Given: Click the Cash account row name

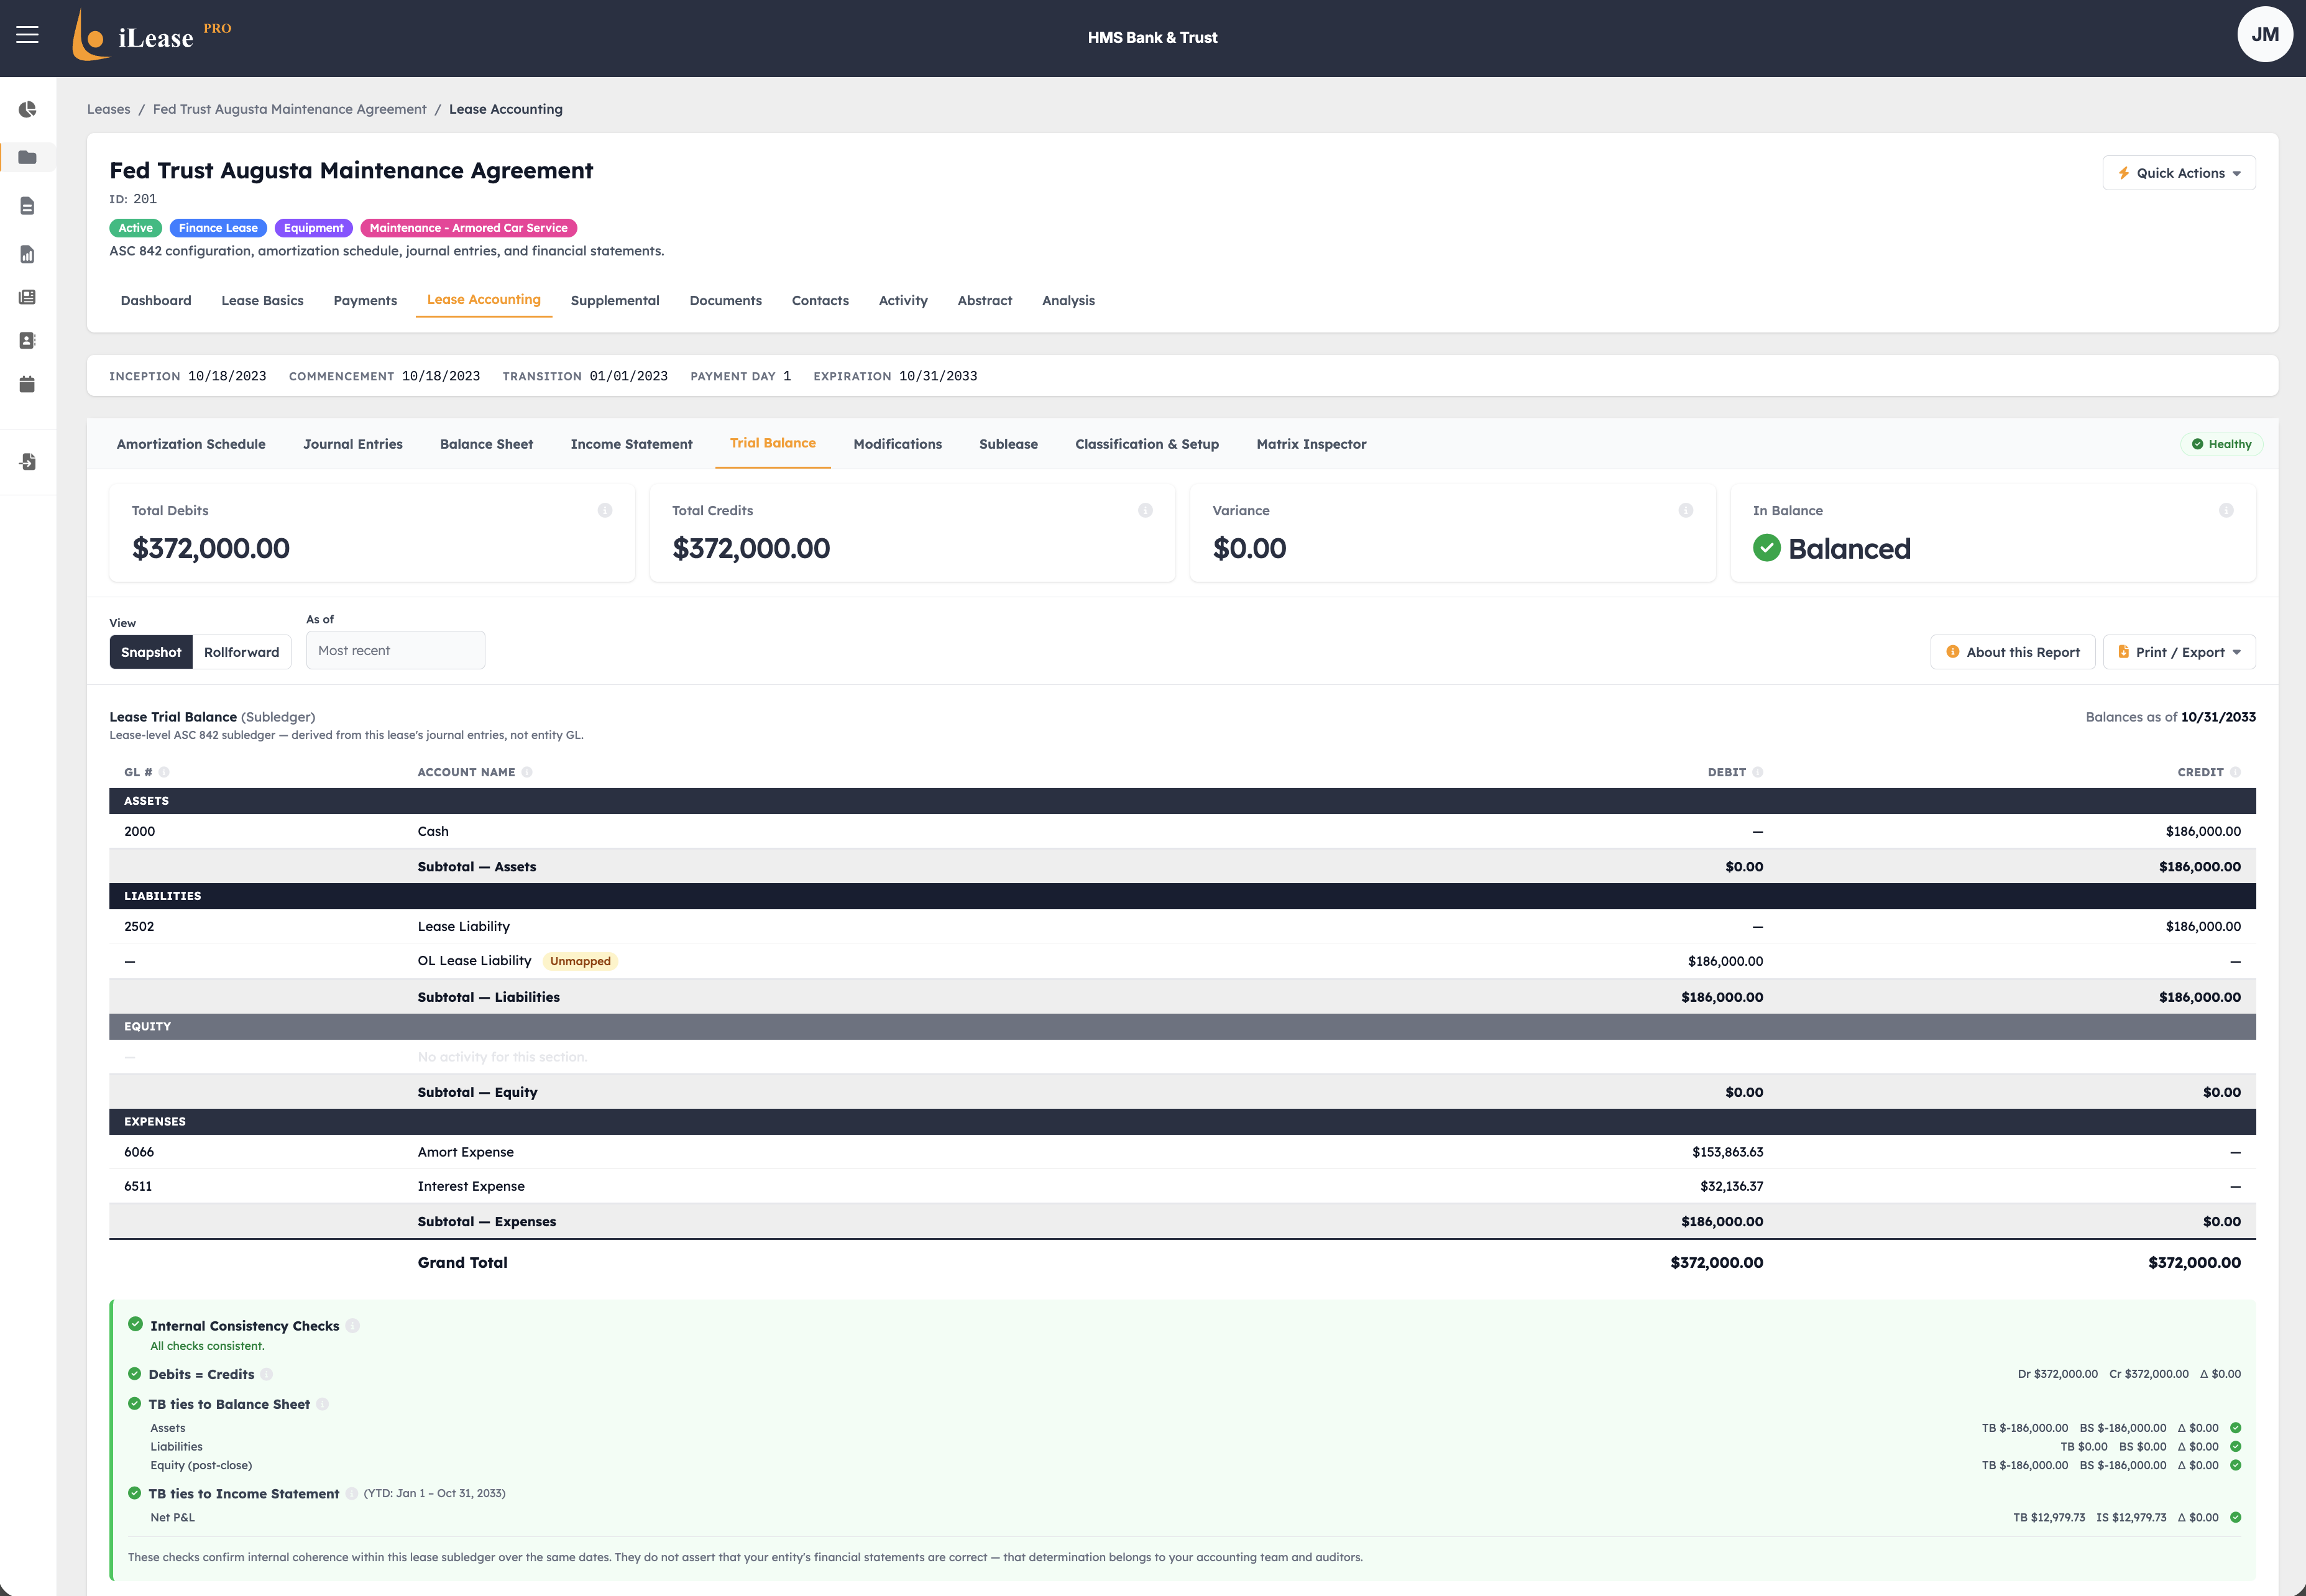Looking at the screenshot, I should [433, 831].
